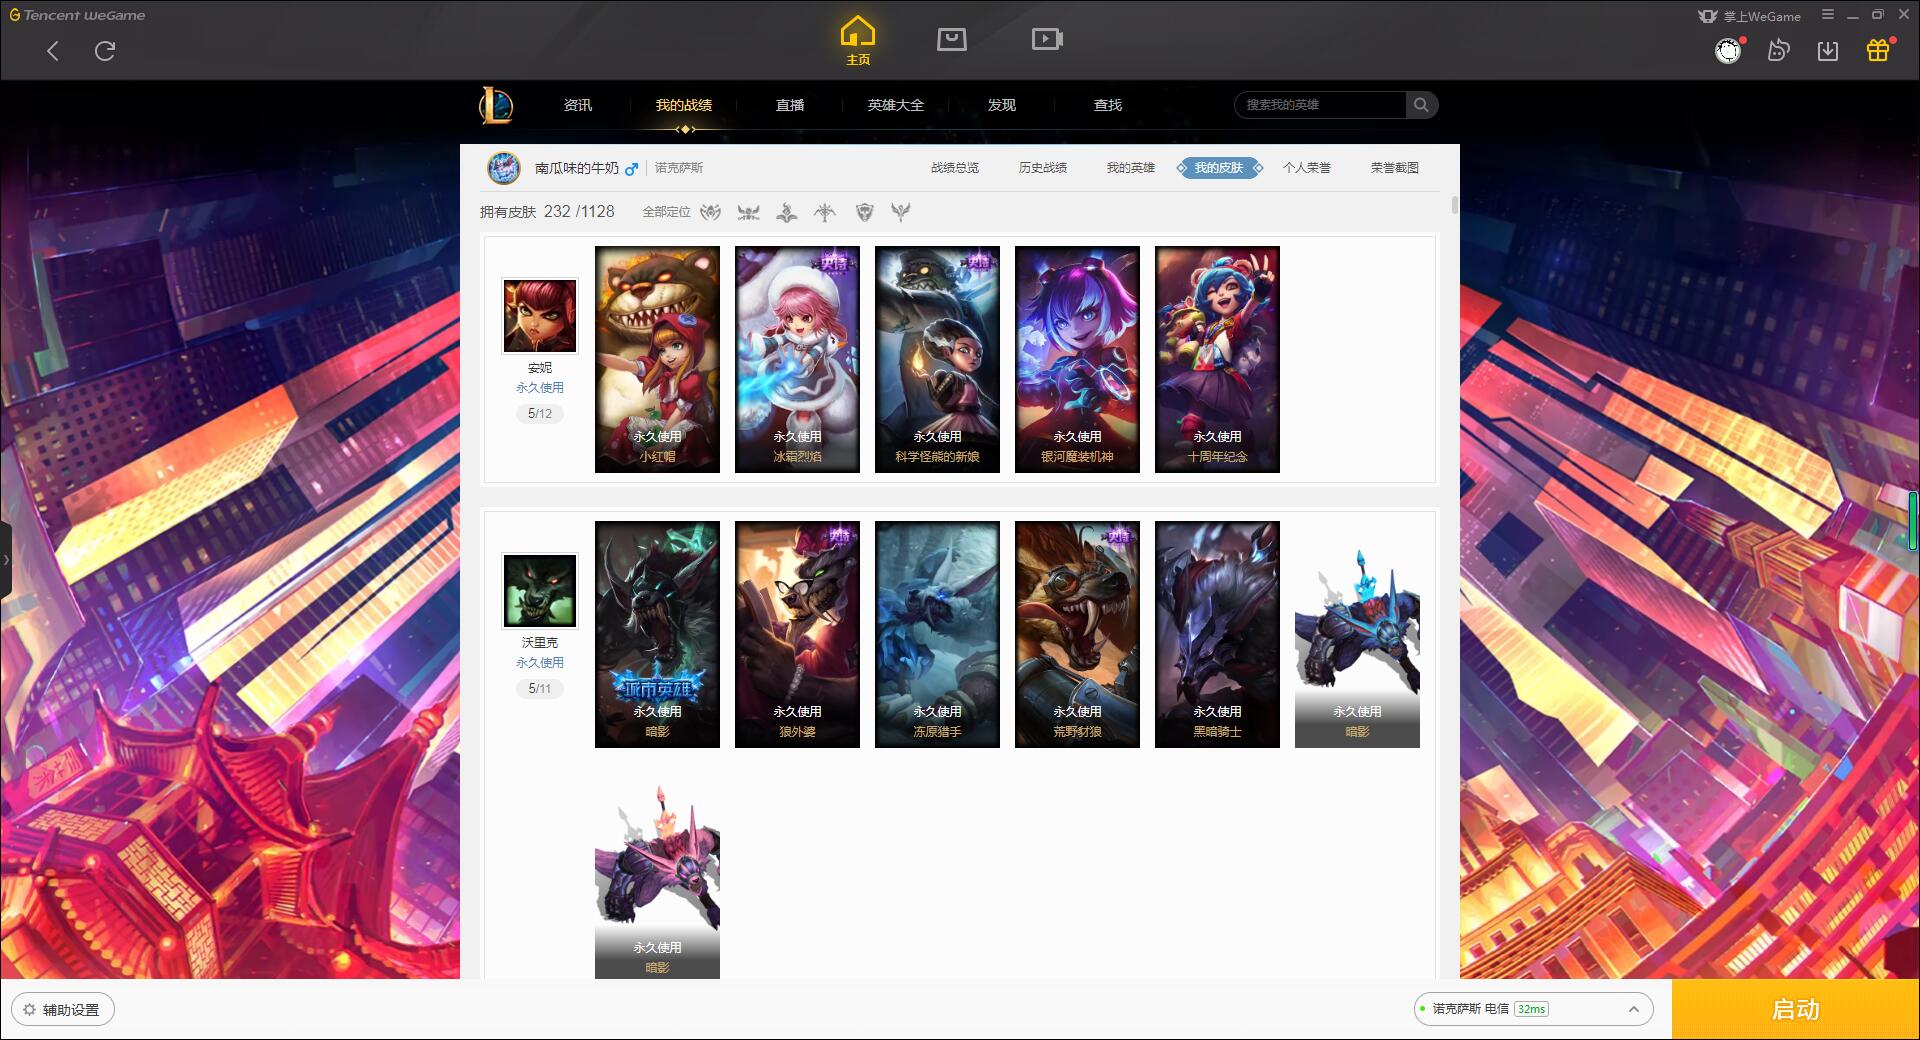This screenshot has height=1040, width=1920.
Task: Click the 5/11 skin count badge
Action: click(540, 689)
